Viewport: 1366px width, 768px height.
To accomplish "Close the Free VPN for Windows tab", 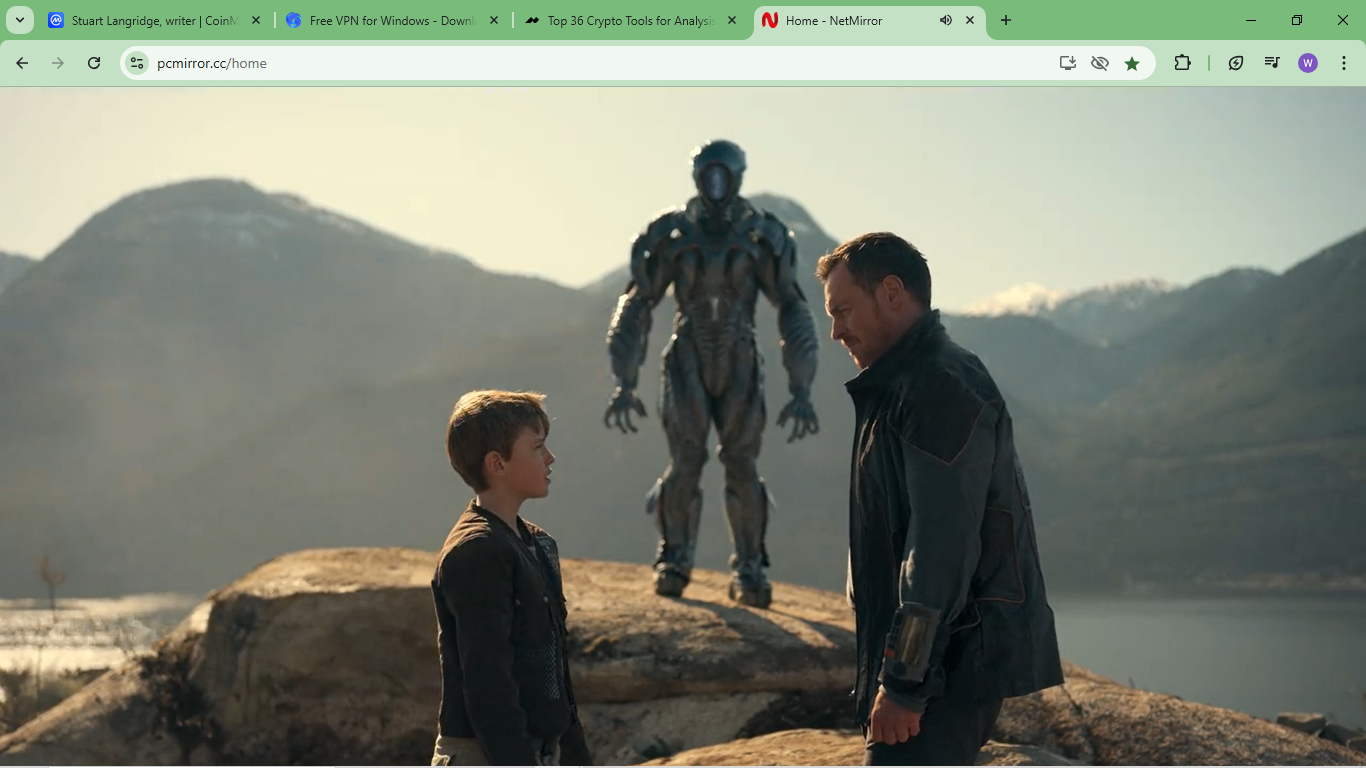I will (494, 20).
